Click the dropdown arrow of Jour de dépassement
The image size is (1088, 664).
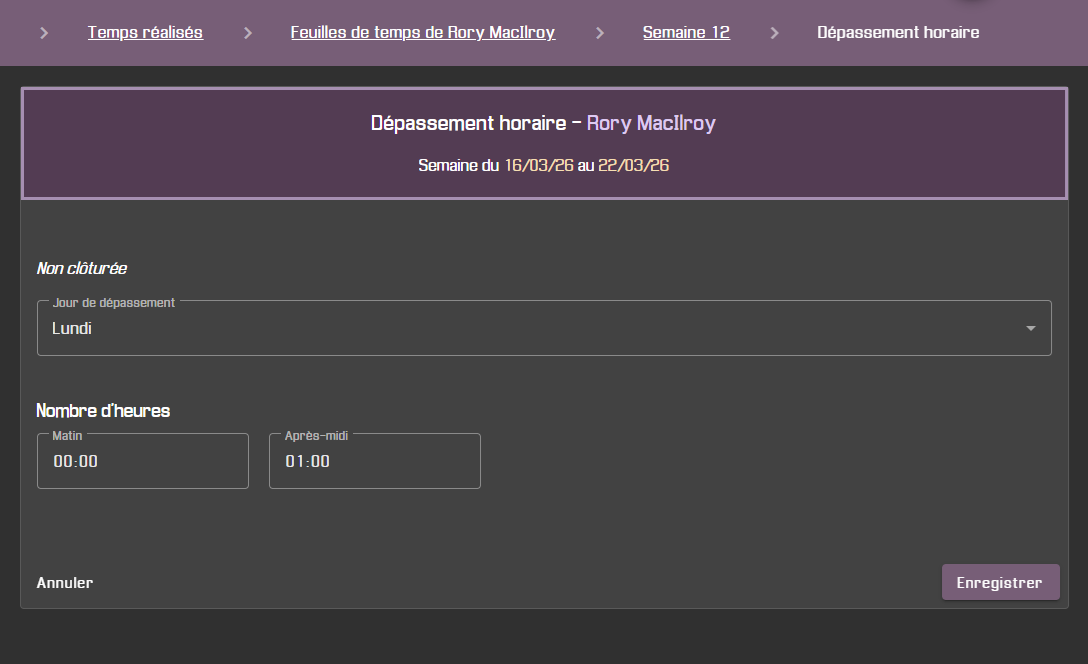[x=1031, y=328]
